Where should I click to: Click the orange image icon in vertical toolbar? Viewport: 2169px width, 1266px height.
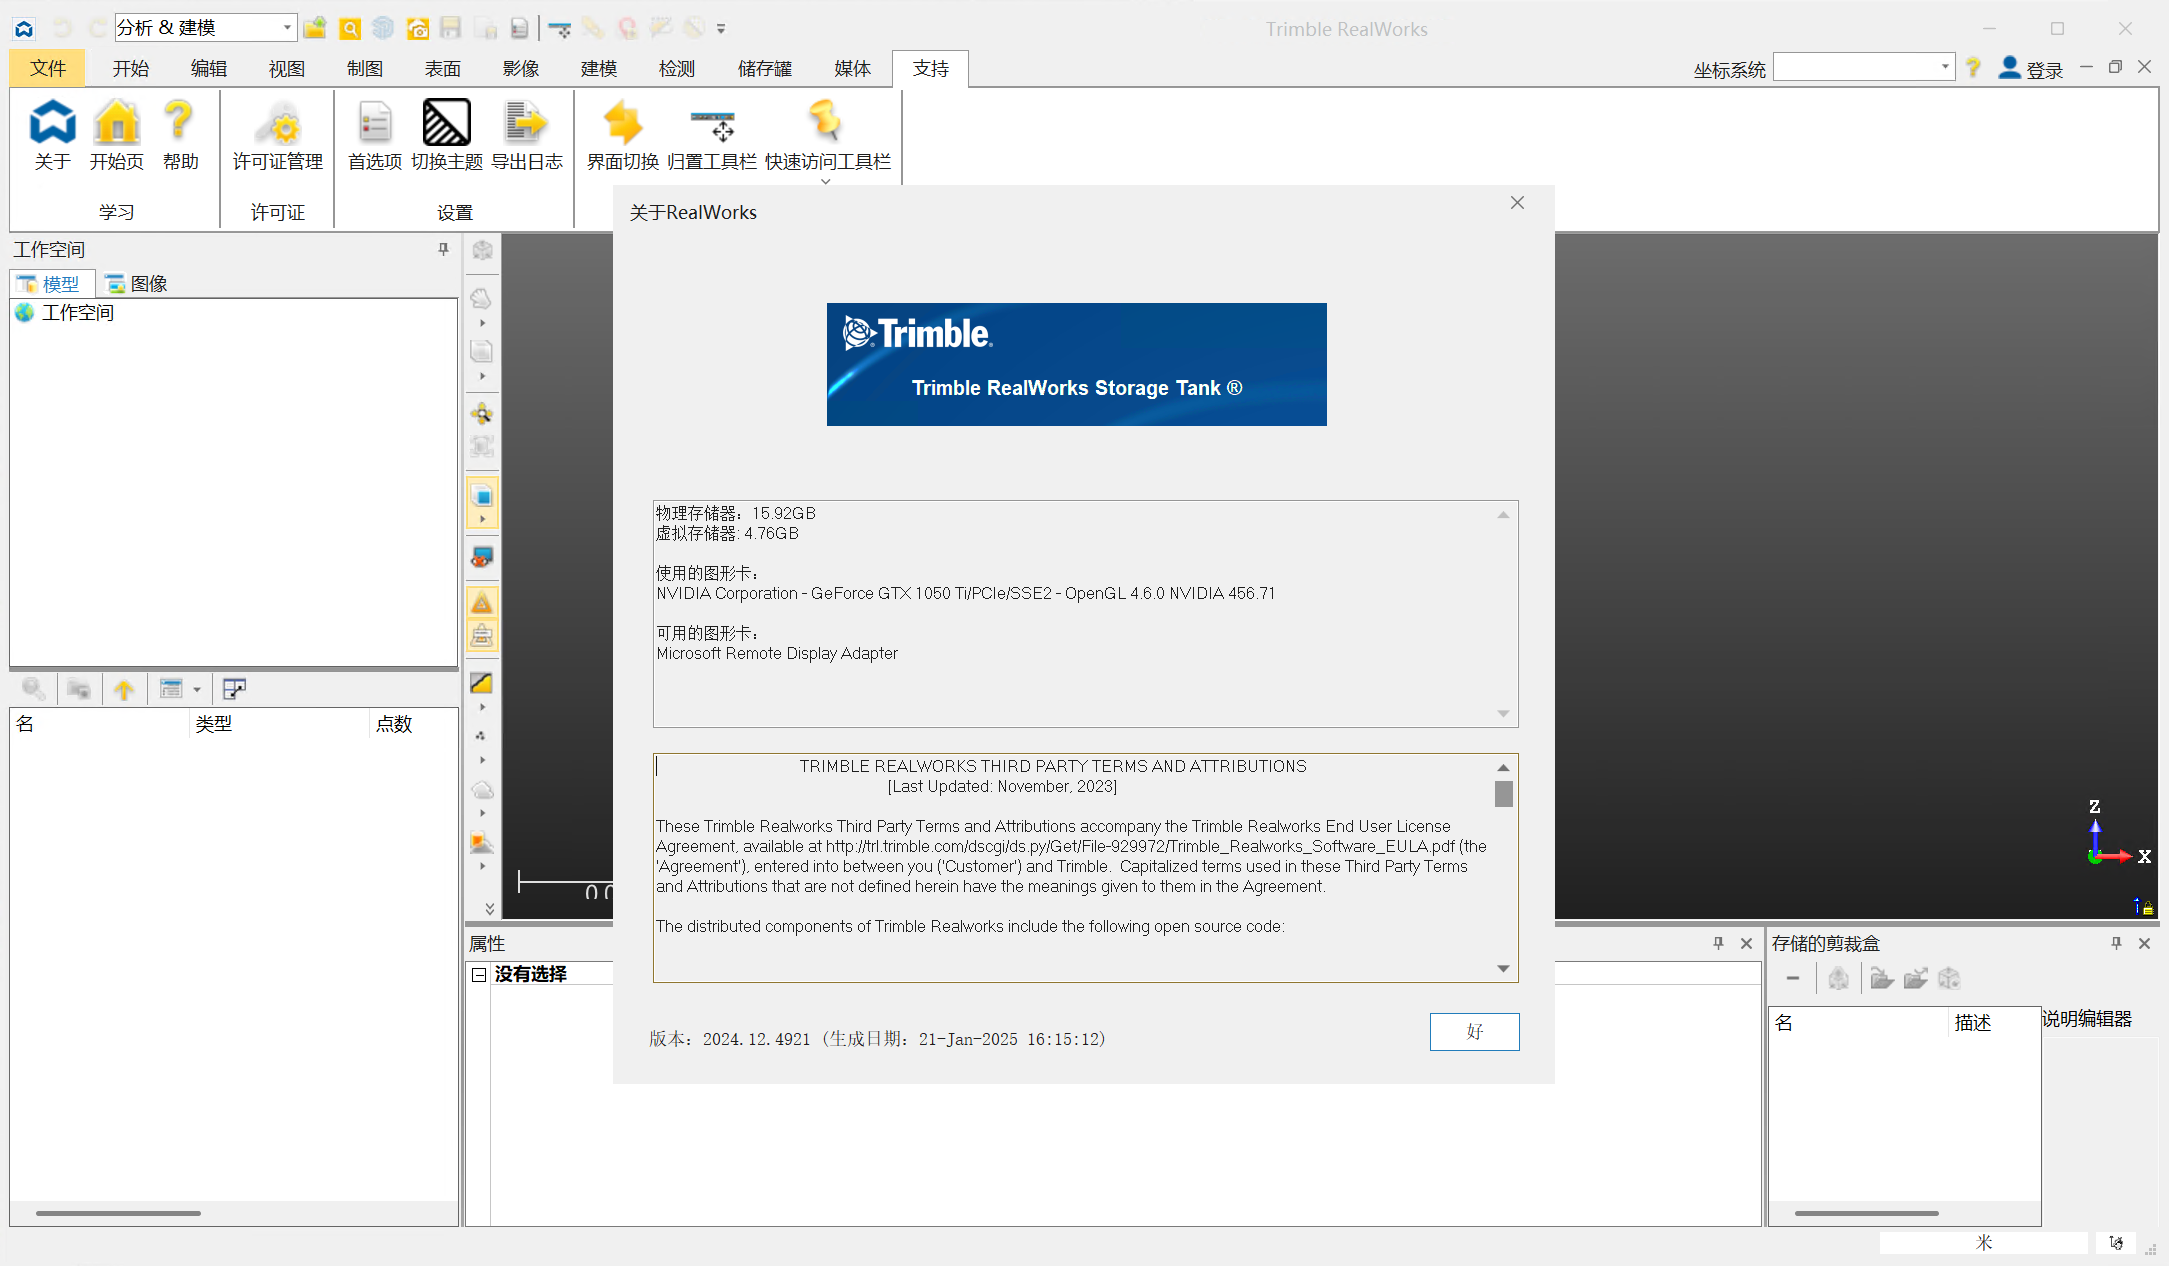click(x=482, y=842)
